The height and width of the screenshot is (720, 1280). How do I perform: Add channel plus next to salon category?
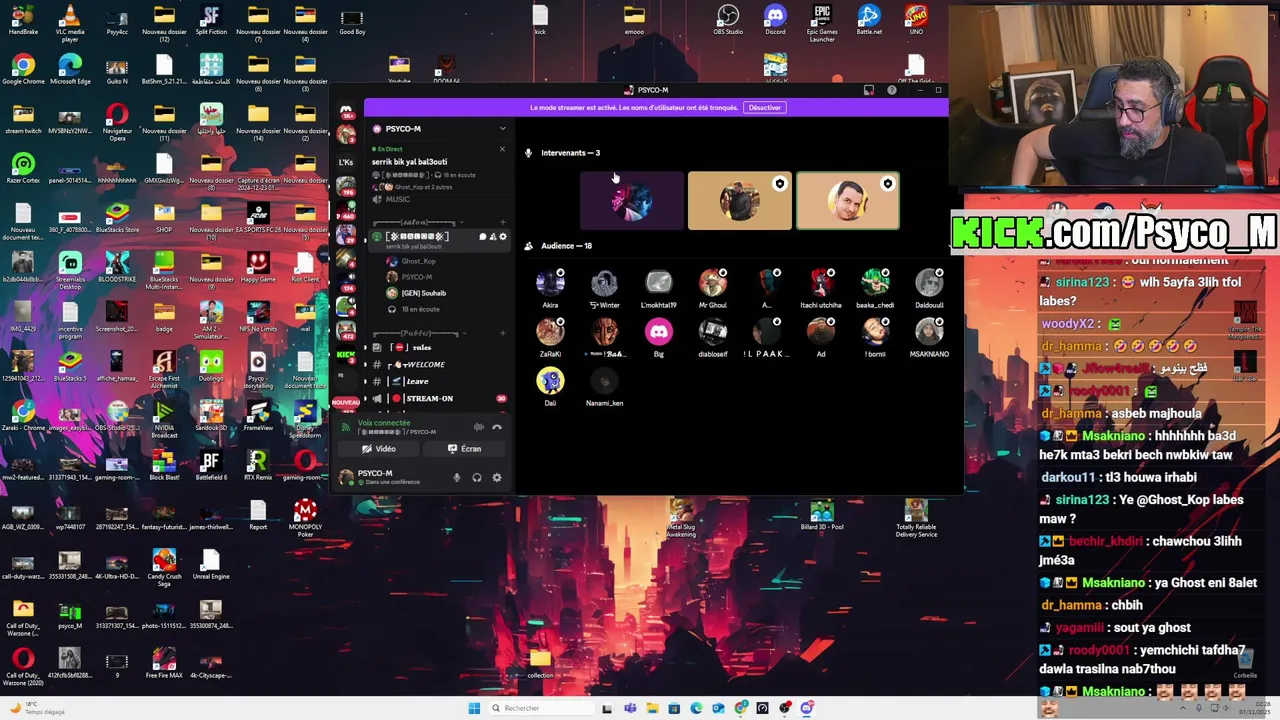pyautogui.click(x=503, y=222)
